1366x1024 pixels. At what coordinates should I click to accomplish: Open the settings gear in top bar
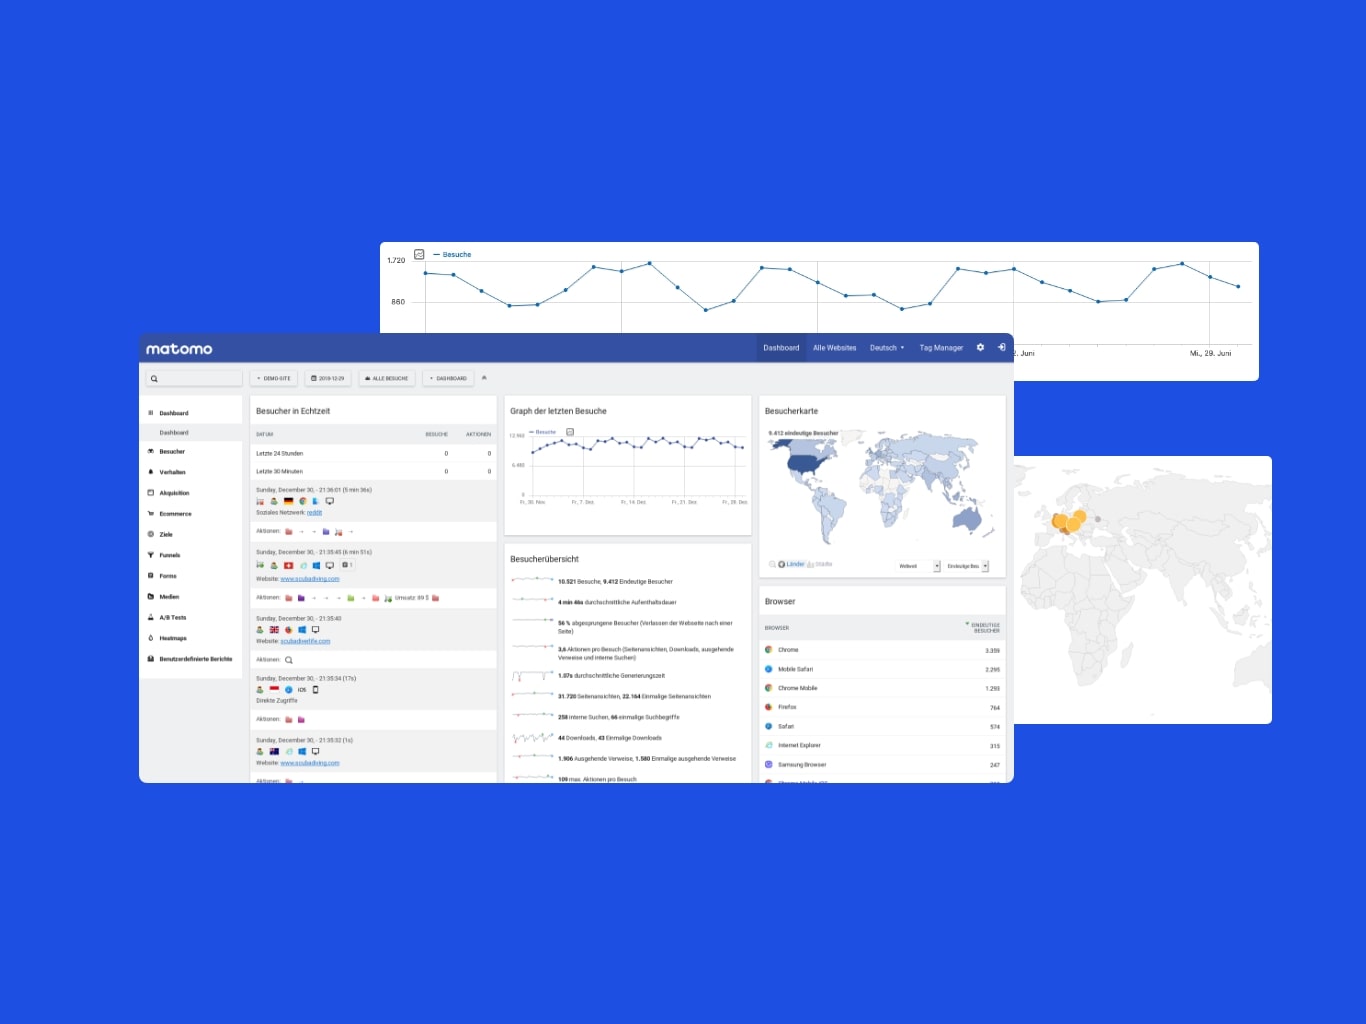pos(980,348)
